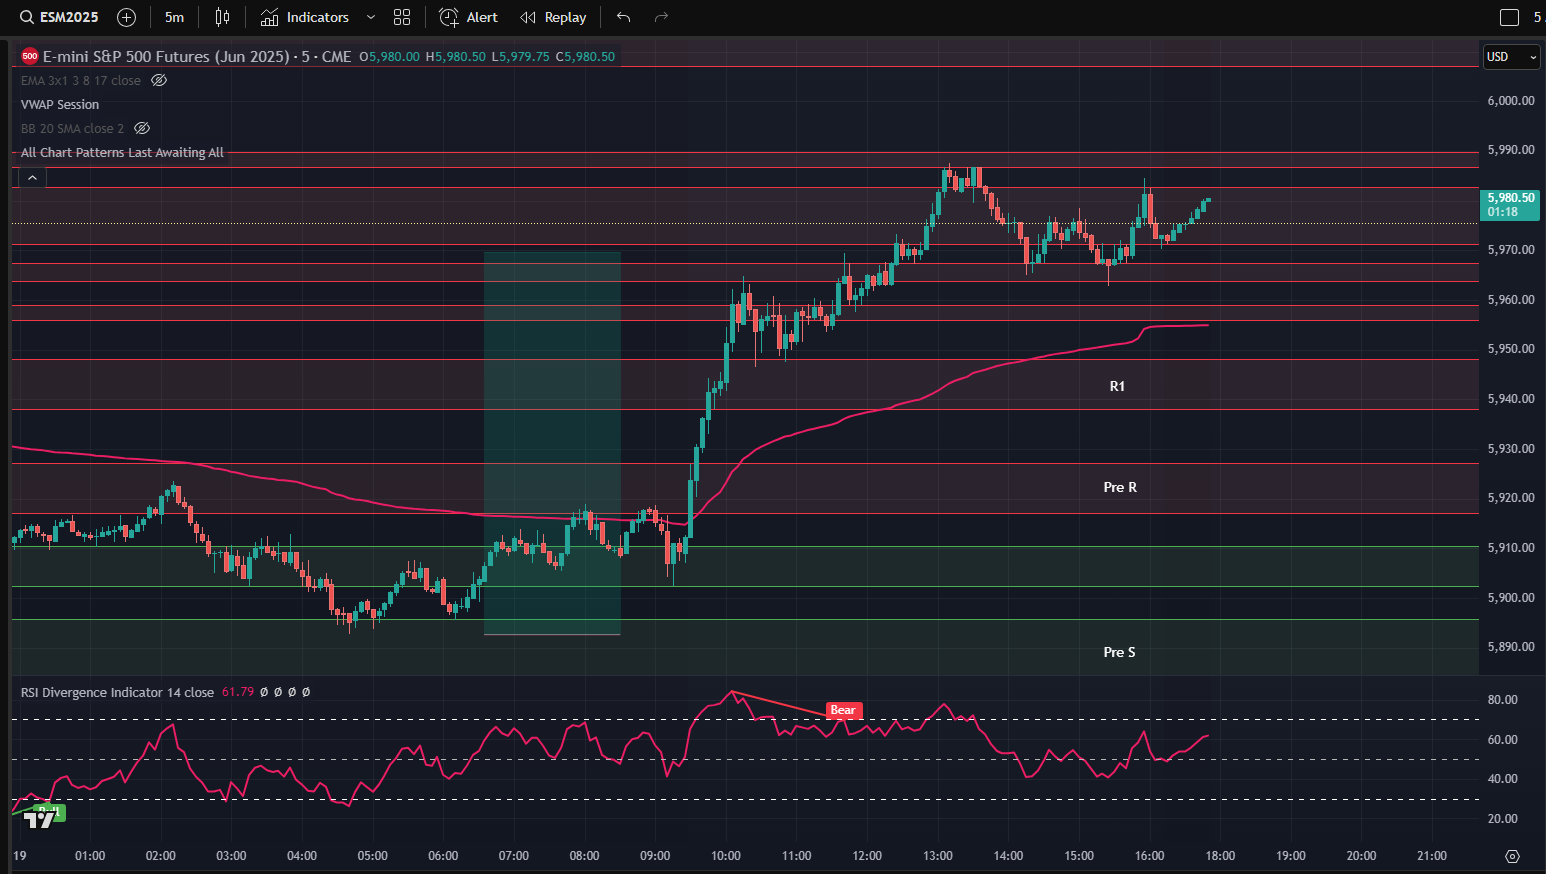
Task: Click the TradingView logo on the chart
Action: pos(40,819)
